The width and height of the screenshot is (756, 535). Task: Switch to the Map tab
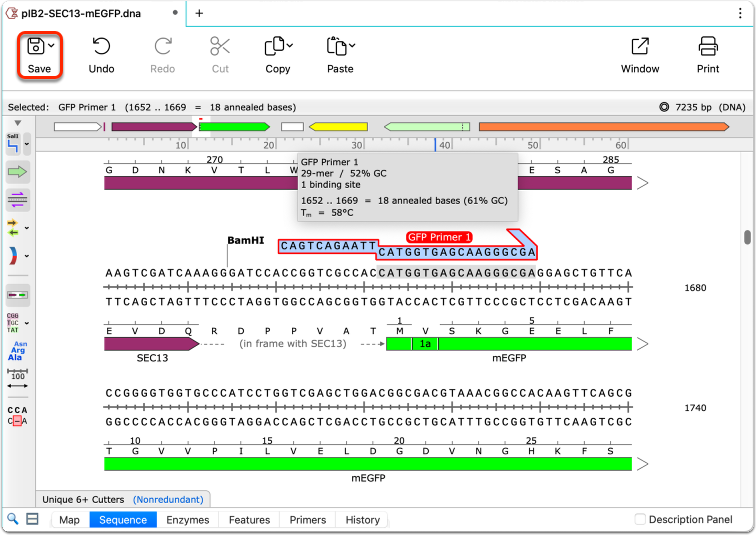pyautogui.click(x=69, y=520)
